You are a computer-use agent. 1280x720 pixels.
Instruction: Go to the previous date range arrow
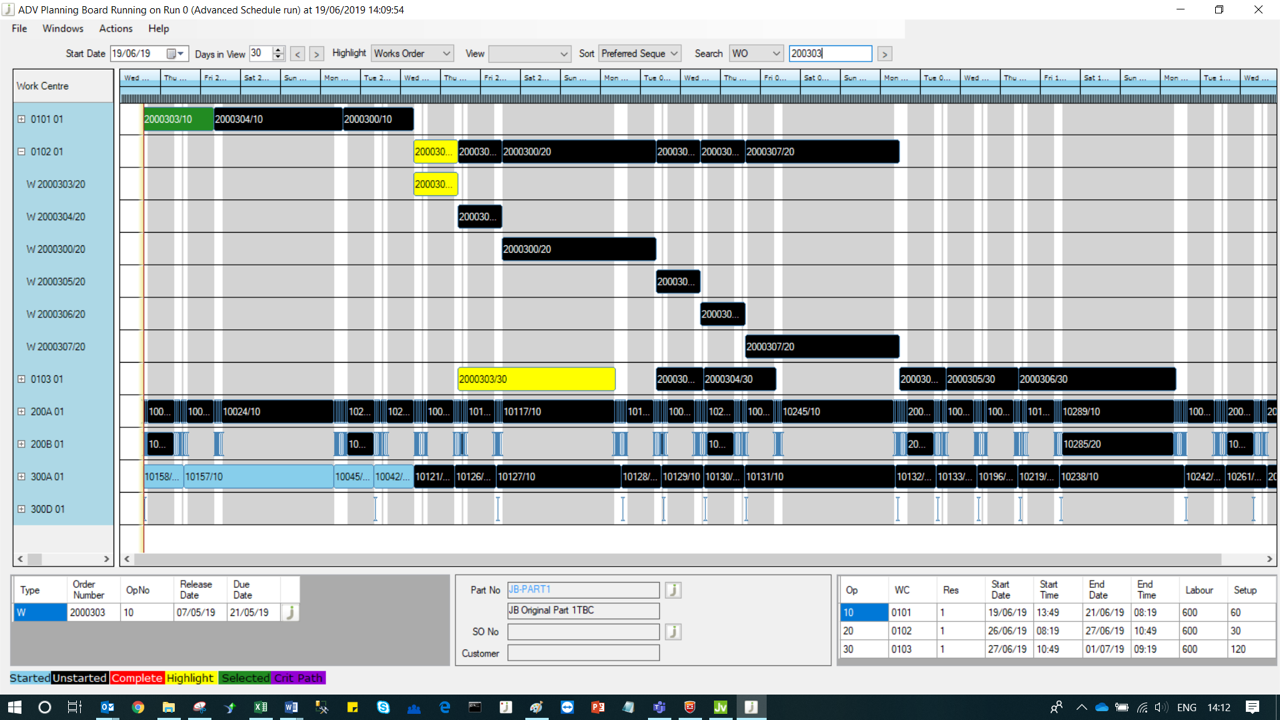(x=297, y=54)
